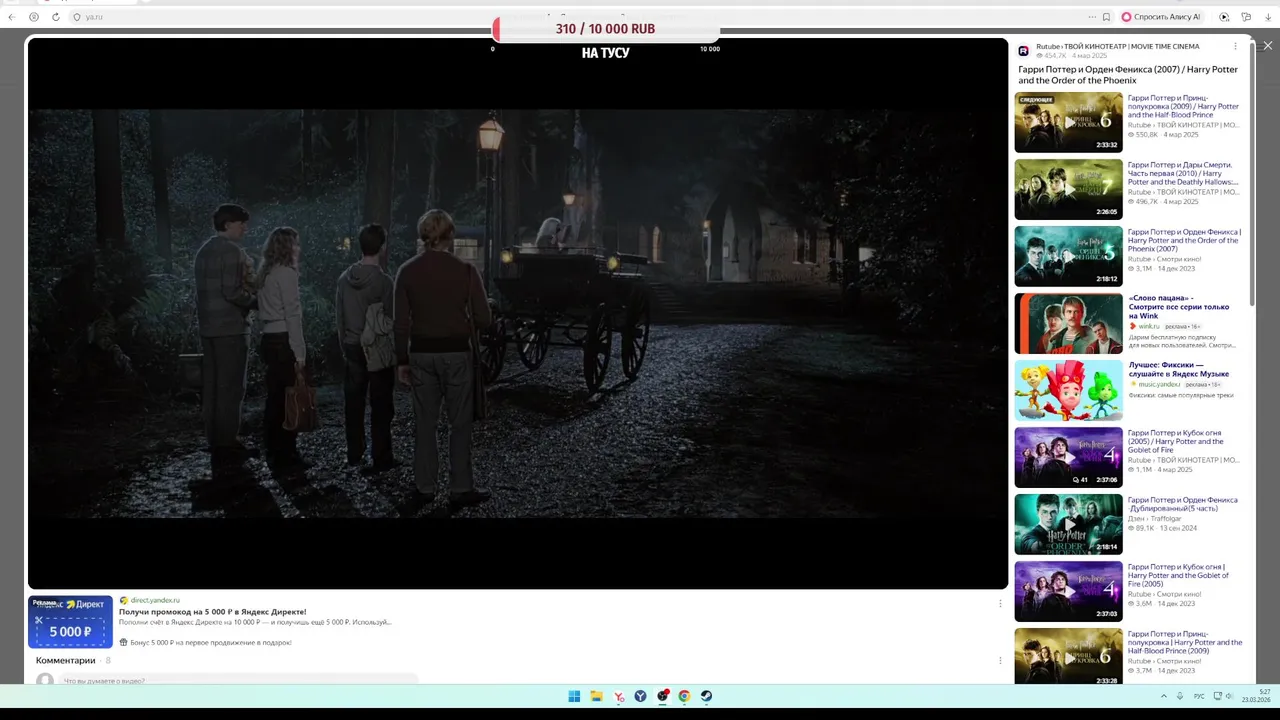The height and width of the screenshot is (720, 1280).
Task: Open Дары Смерти Часть первая thumbnail
Action: click(1068, 189)
